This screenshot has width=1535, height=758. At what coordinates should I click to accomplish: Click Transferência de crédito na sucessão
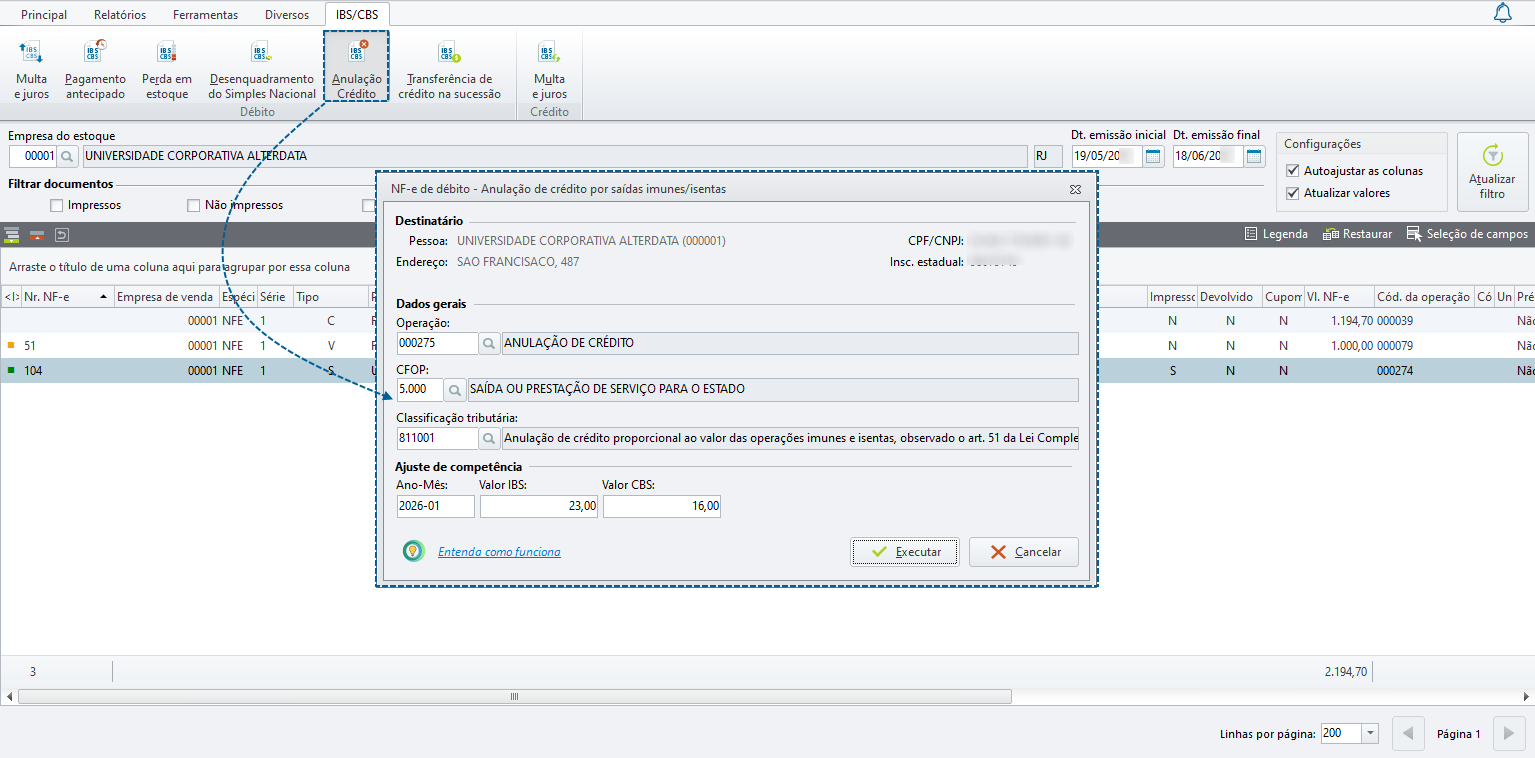click(x=449, y=70)
